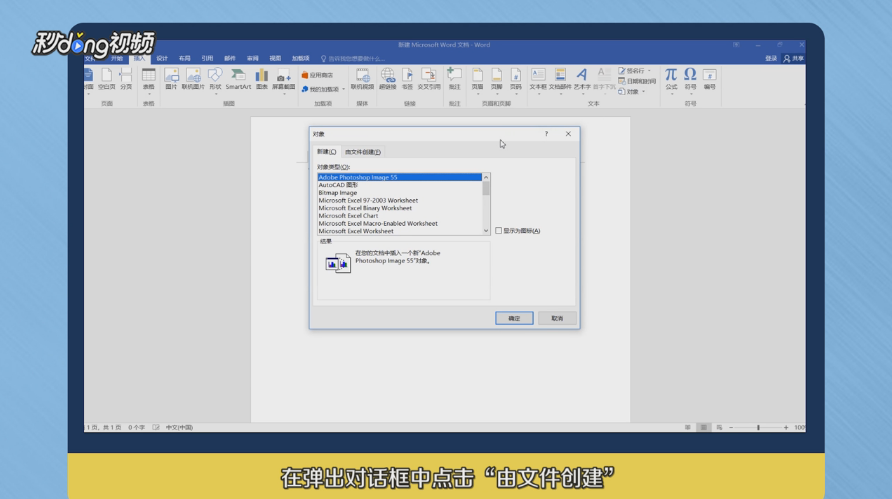Click the language indicator 中文(中国)
This screenshot has height=499, width=892.
pyautogui.click(x=179, y=427)
